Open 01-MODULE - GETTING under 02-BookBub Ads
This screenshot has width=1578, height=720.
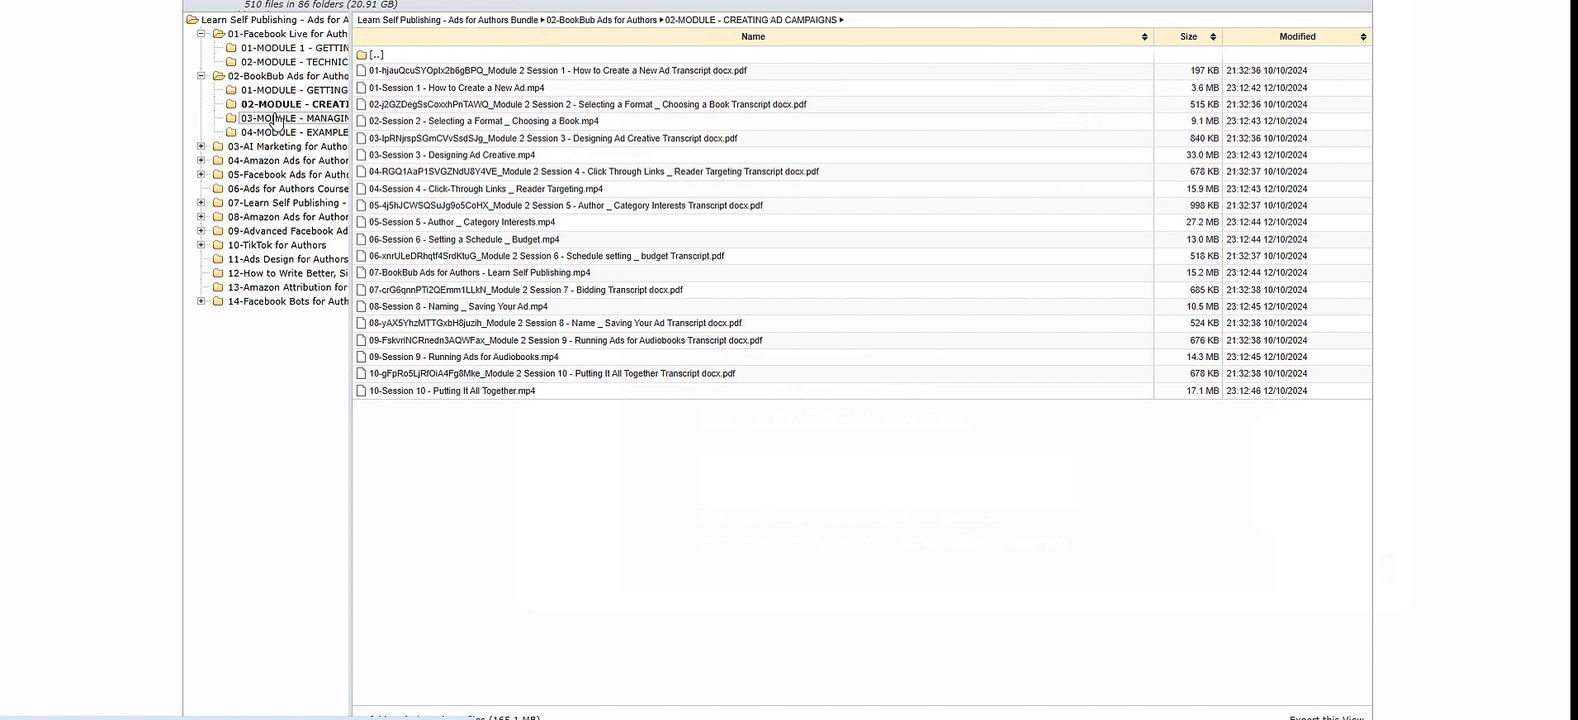(x=294, y=90)
